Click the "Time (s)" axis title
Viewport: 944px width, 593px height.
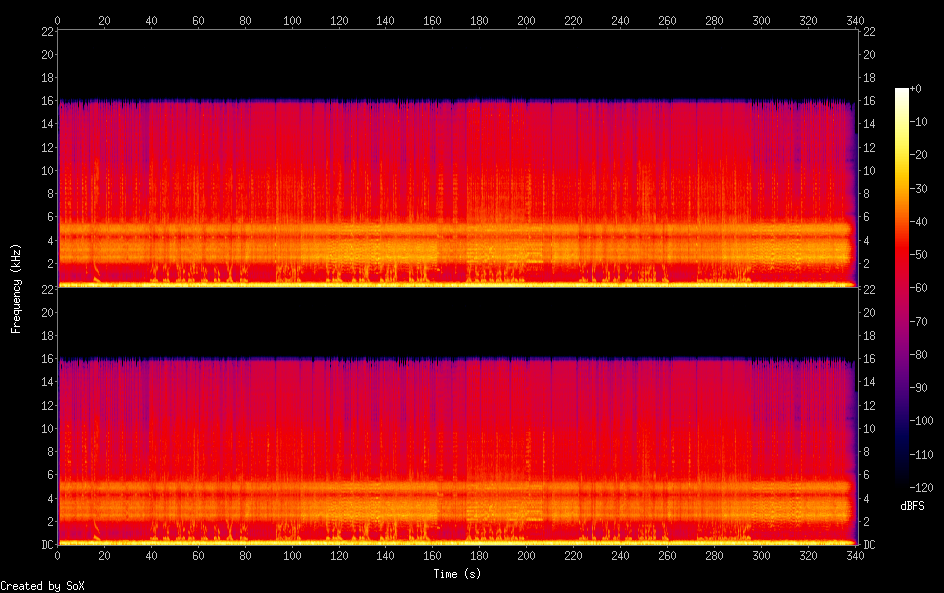click(457, 574)
